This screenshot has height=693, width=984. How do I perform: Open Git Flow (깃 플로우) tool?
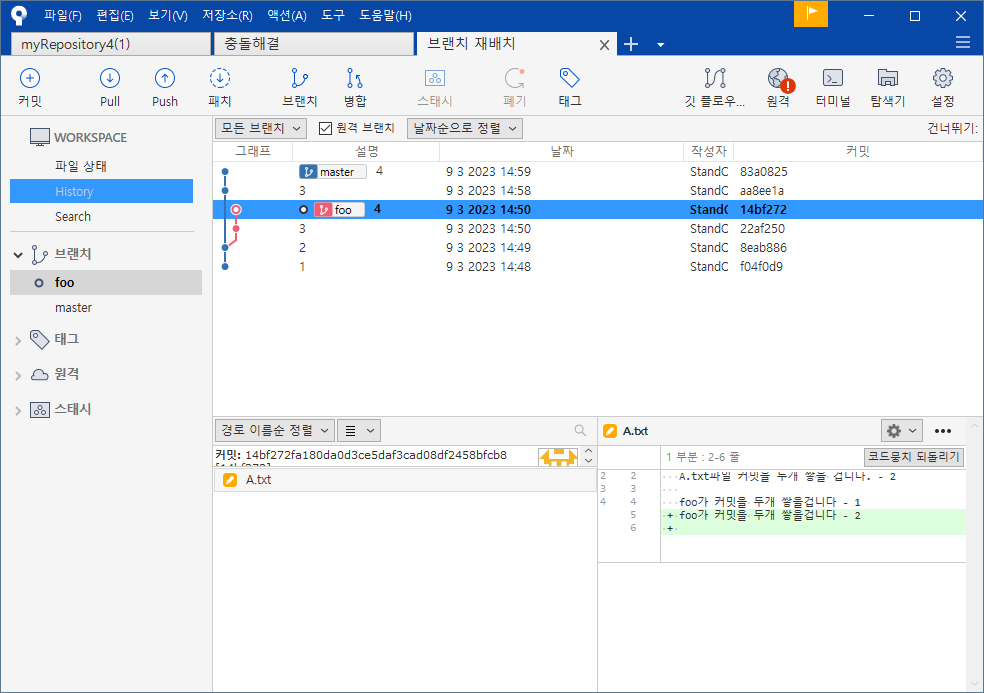pos(715,78)
